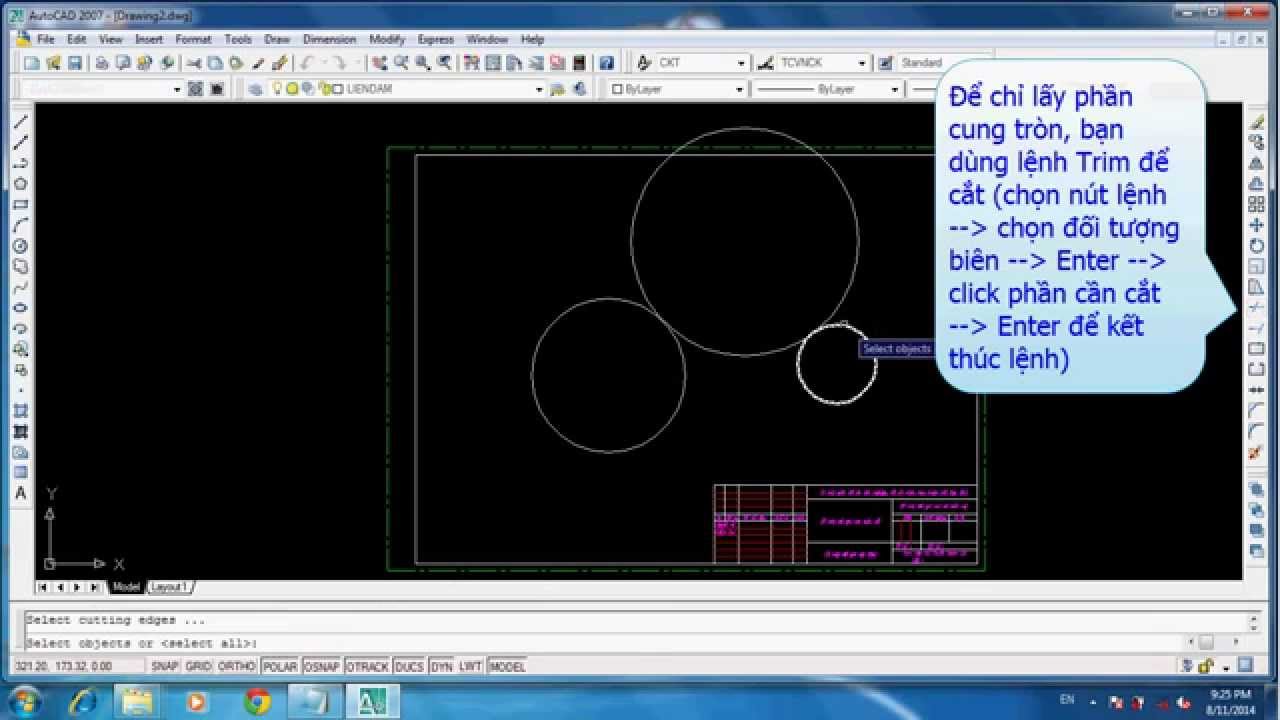This screenshot has width=1280, height=720.
Task: Switch to the Model tab
Action: click(x=126, y=587)
